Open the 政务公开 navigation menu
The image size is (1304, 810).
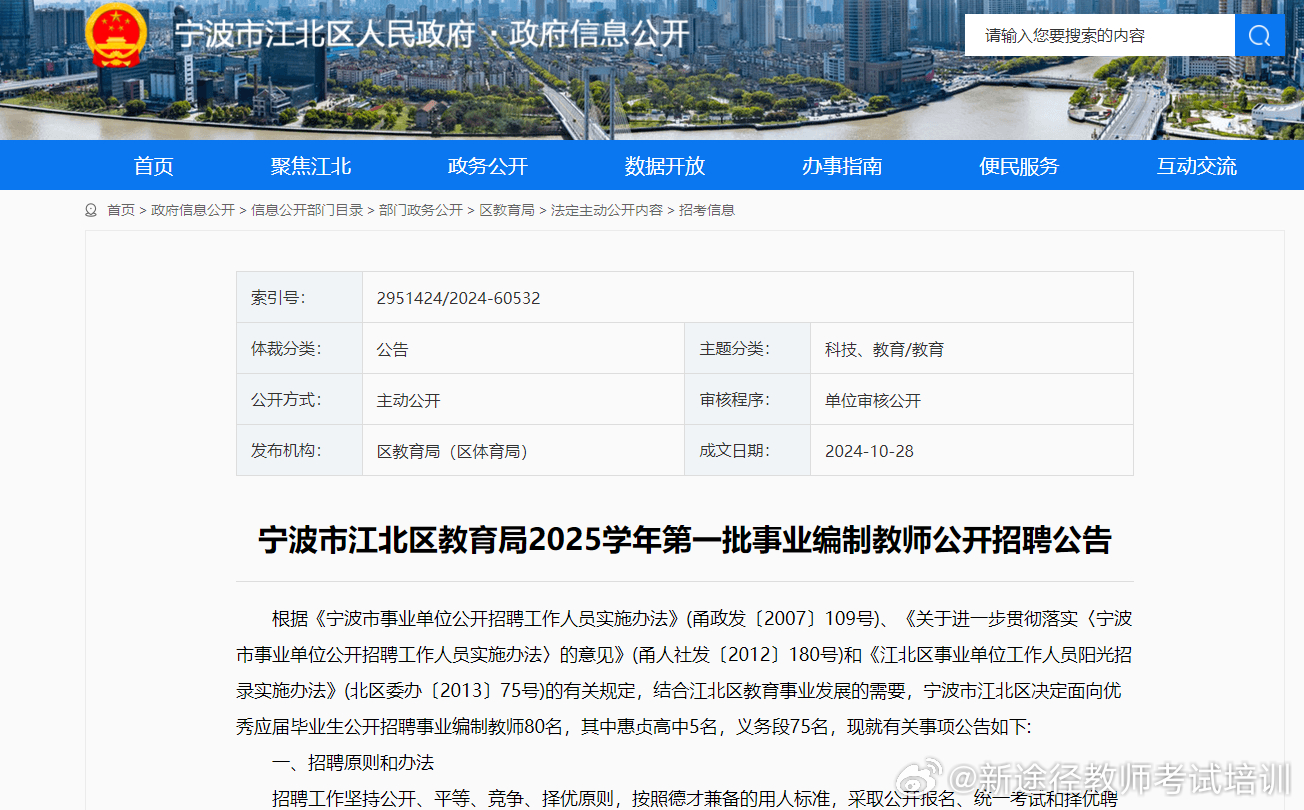(487, 166)
